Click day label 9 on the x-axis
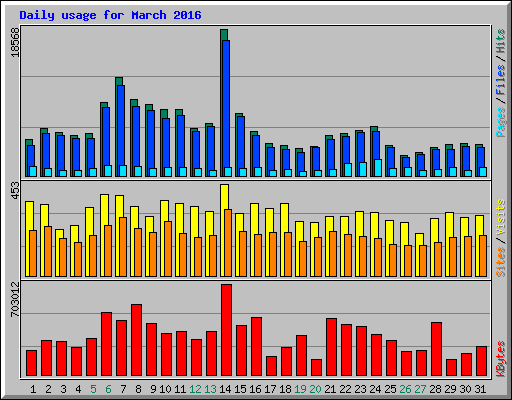Viewport: 512px width, 400px height. click(153, 389)
